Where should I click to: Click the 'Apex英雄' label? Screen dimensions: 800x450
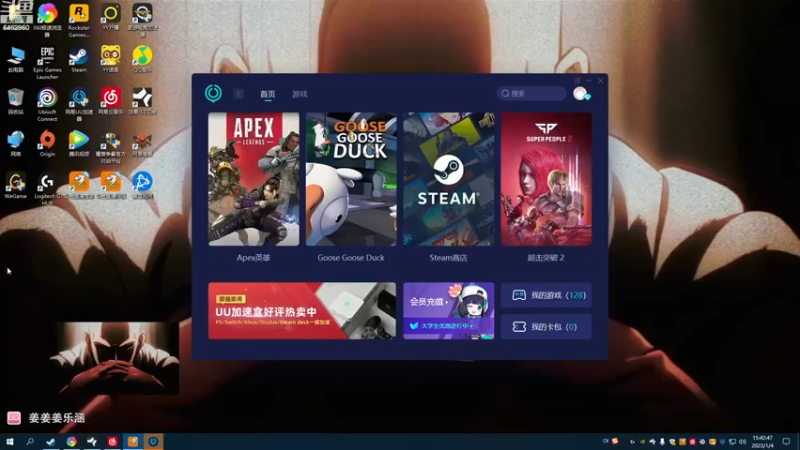(254, 258)
